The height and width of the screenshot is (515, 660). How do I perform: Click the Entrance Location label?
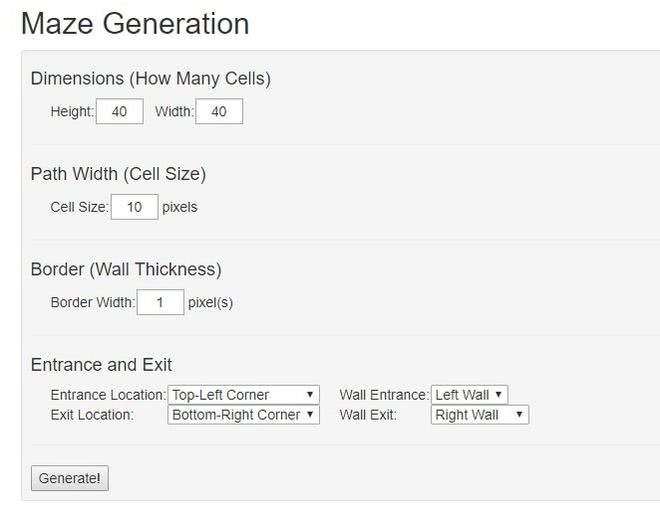coord(108,395)
